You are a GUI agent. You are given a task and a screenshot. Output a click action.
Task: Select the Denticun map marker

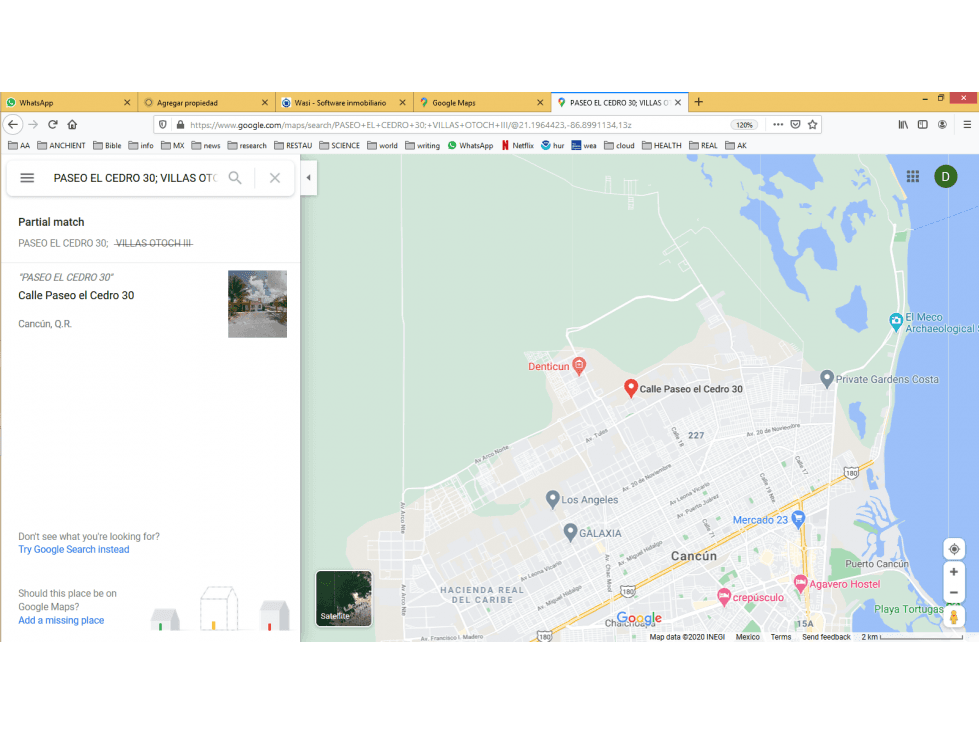click(579, 366)
